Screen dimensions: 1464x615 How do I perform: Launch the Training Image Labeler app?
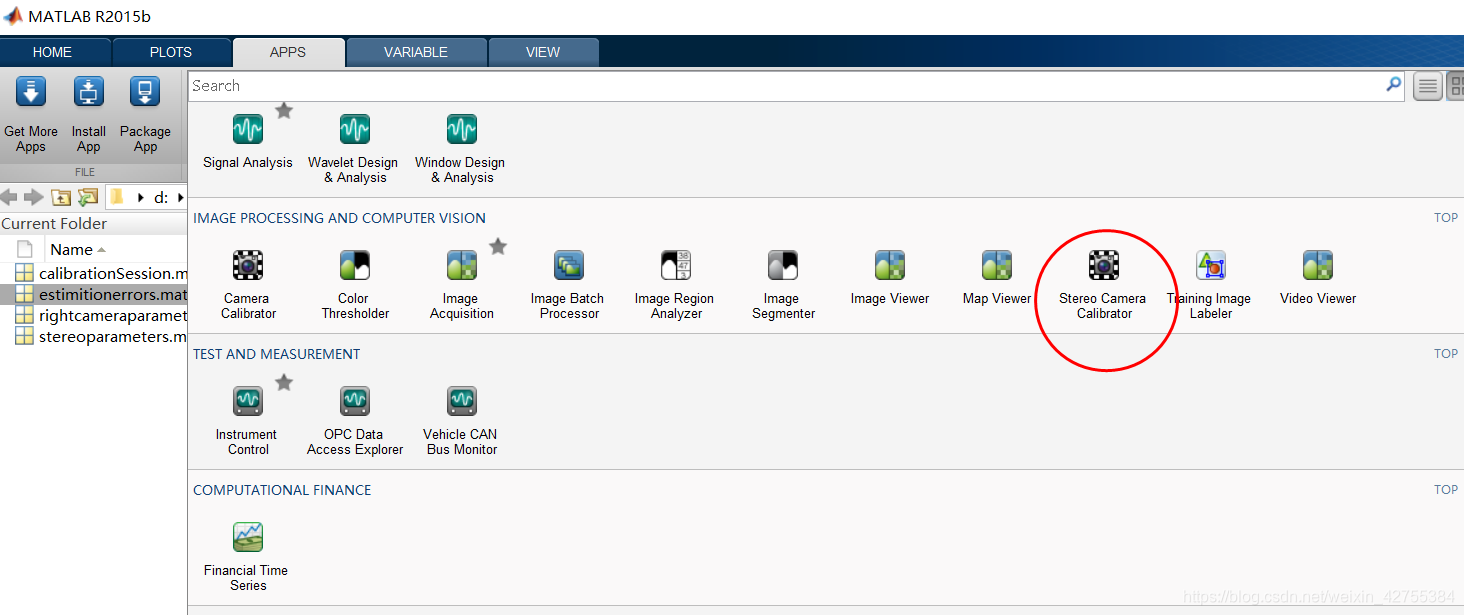click(1210, 283)
